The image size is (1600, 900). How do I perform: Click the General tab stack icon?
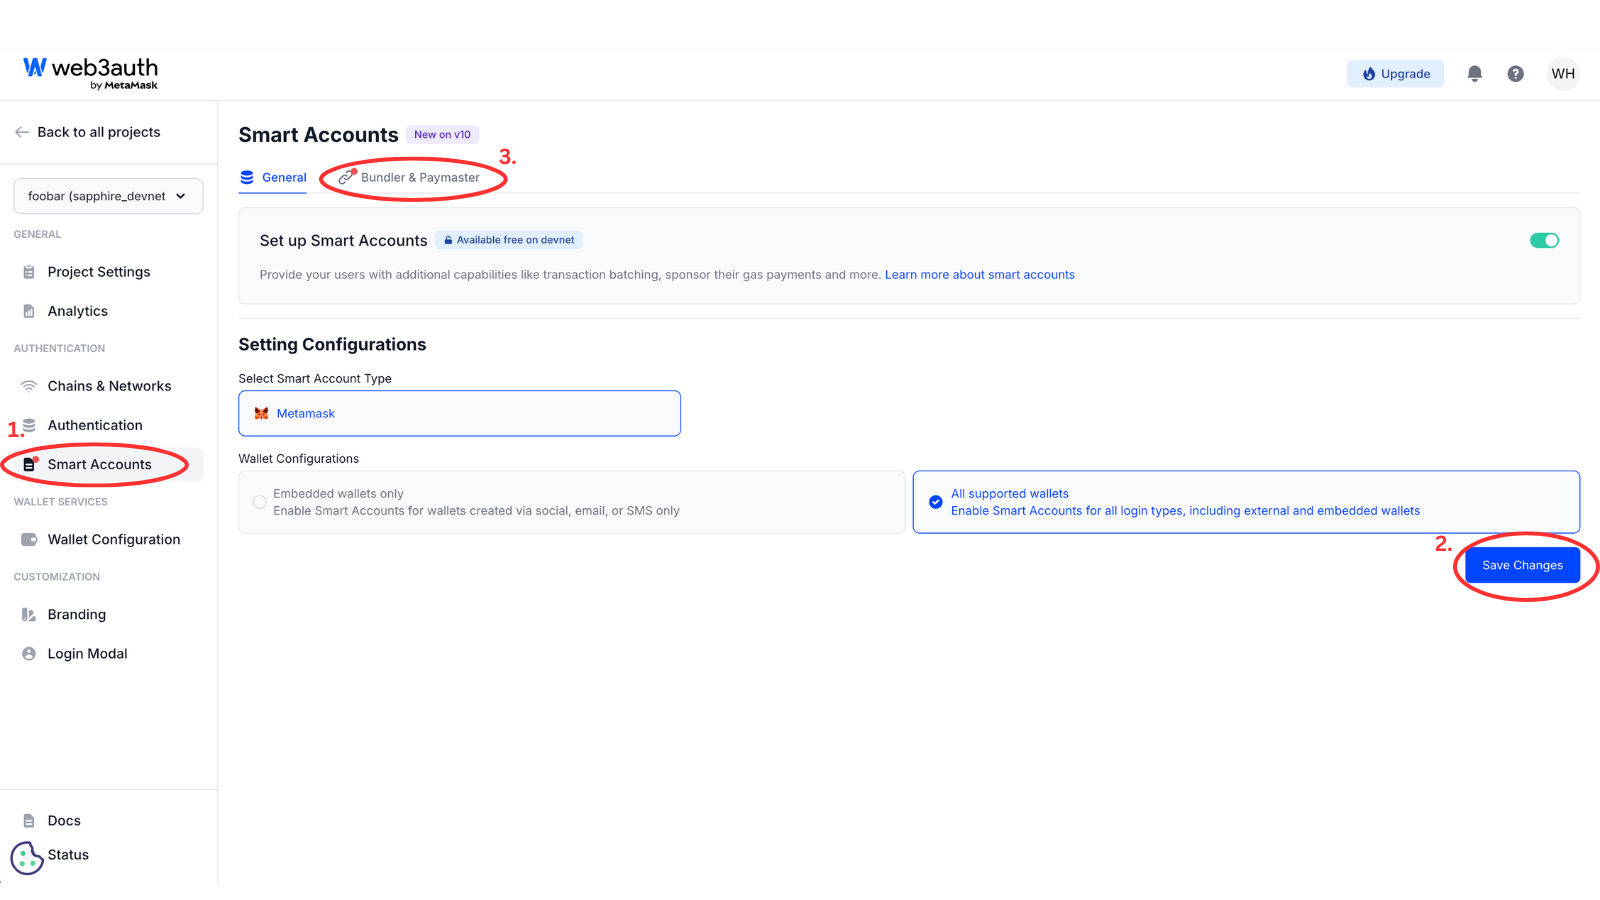247,178
